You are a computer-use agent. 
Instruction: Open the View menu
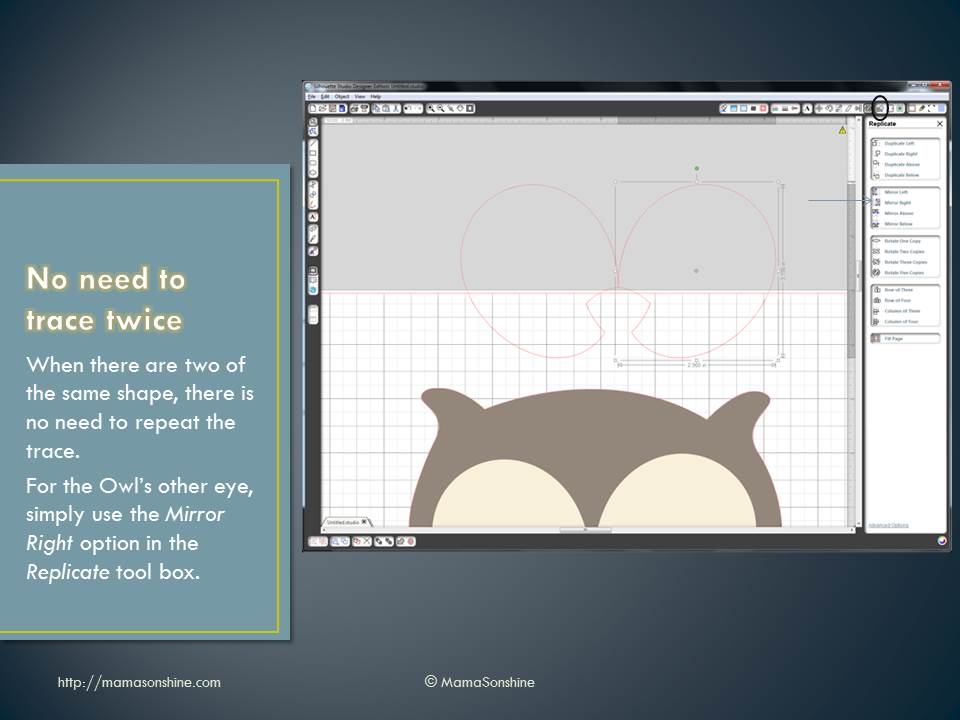[x=359, y=96]
